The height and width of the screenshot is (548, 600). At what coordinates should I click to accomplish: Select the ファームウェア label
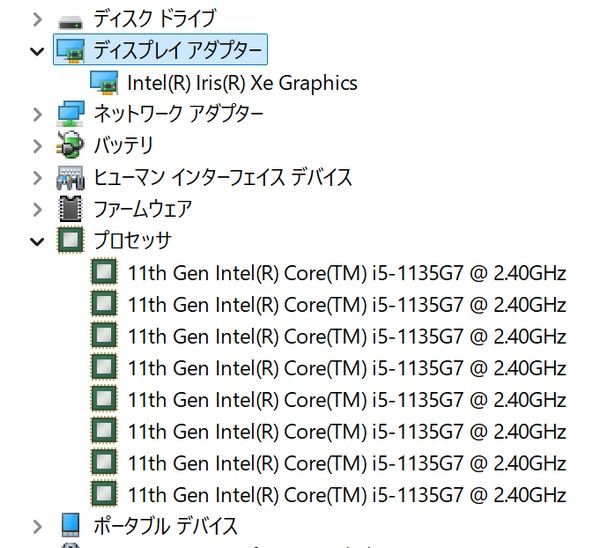[142, 209]
